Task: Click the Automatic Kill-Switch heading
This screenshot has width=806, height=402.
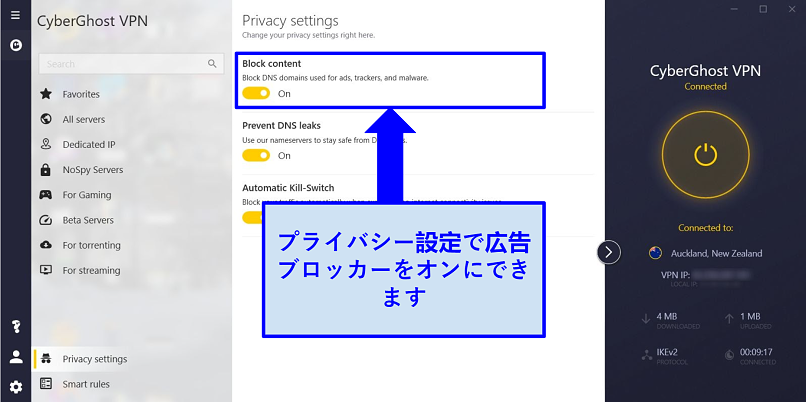Action: pos(288,188)
